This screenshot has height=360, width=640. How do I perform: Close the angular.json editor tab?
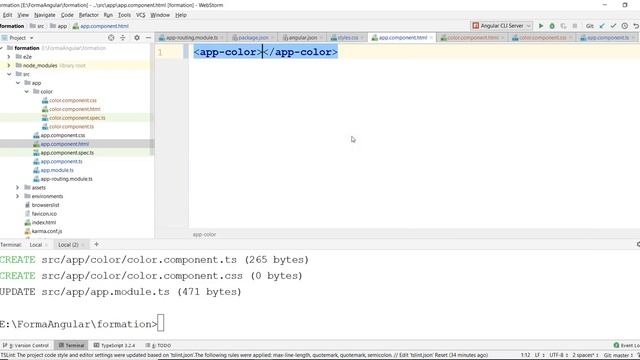pos(321,38)
